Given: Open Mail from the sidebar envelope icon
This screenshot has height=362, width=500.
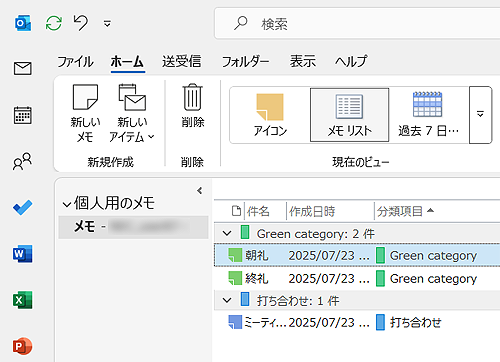Looking at the screenshot, I should coord(23,68).
